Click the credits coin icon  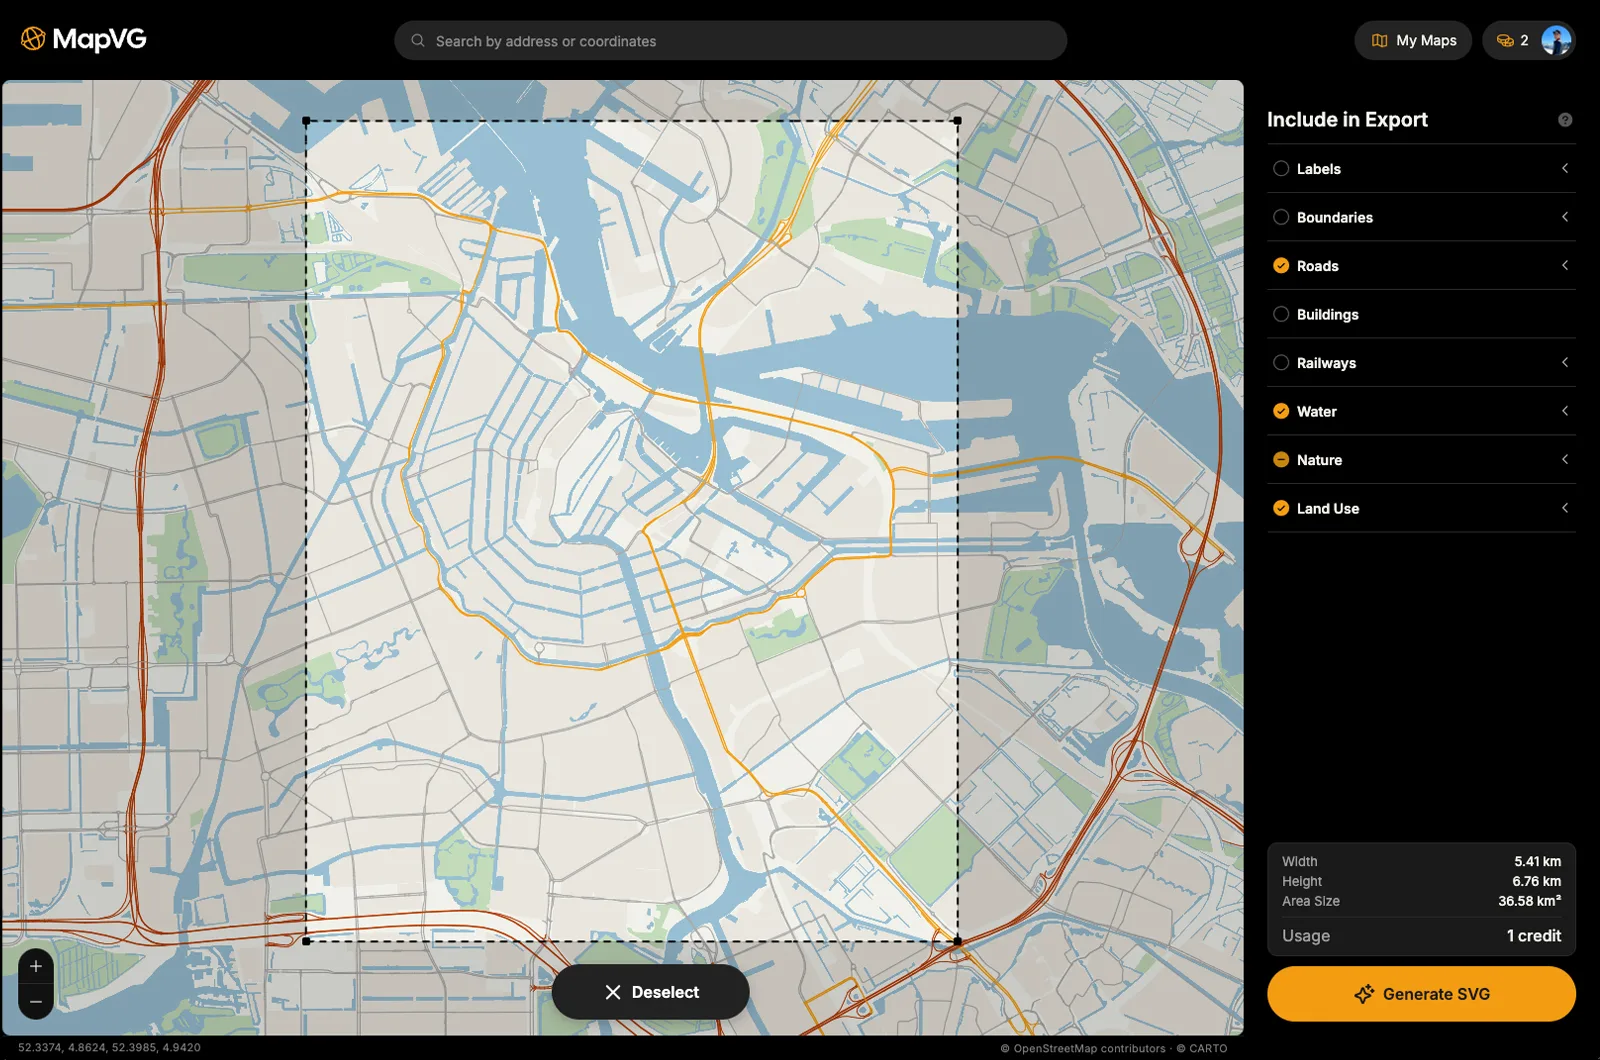coord(1505,41)
